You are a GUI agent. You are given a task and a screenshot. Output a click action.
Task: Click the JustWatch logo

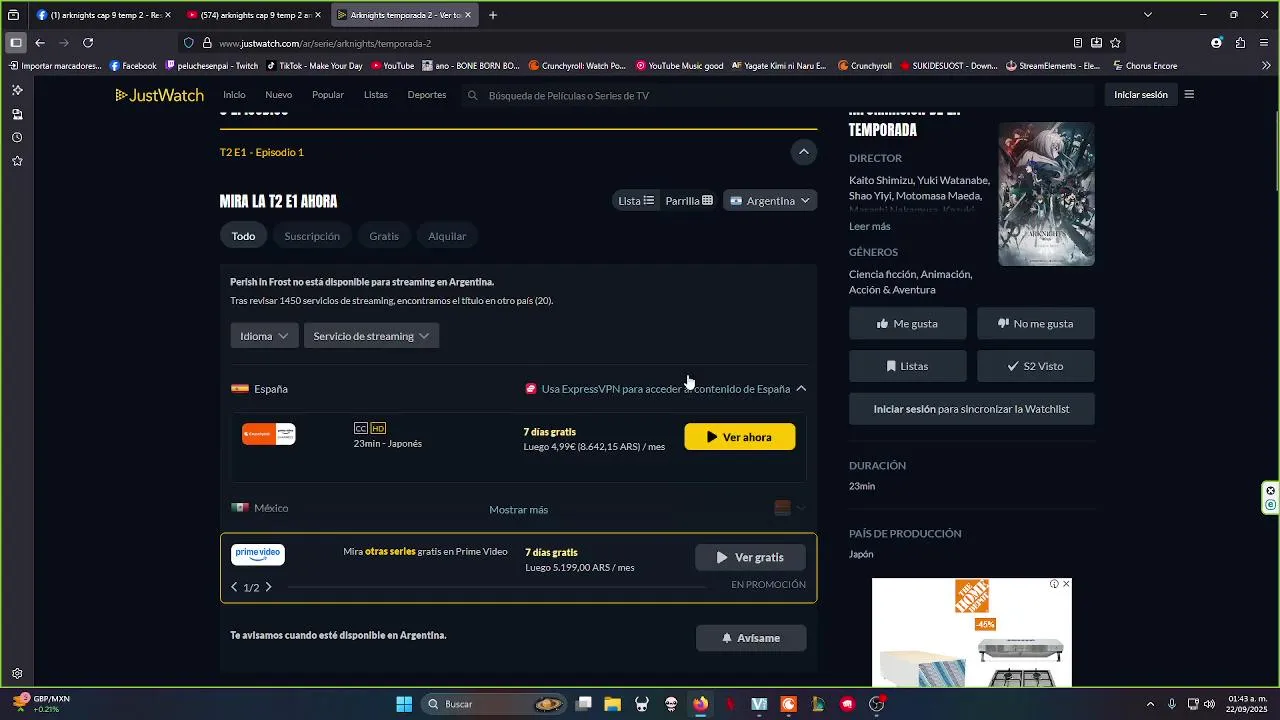160,95
